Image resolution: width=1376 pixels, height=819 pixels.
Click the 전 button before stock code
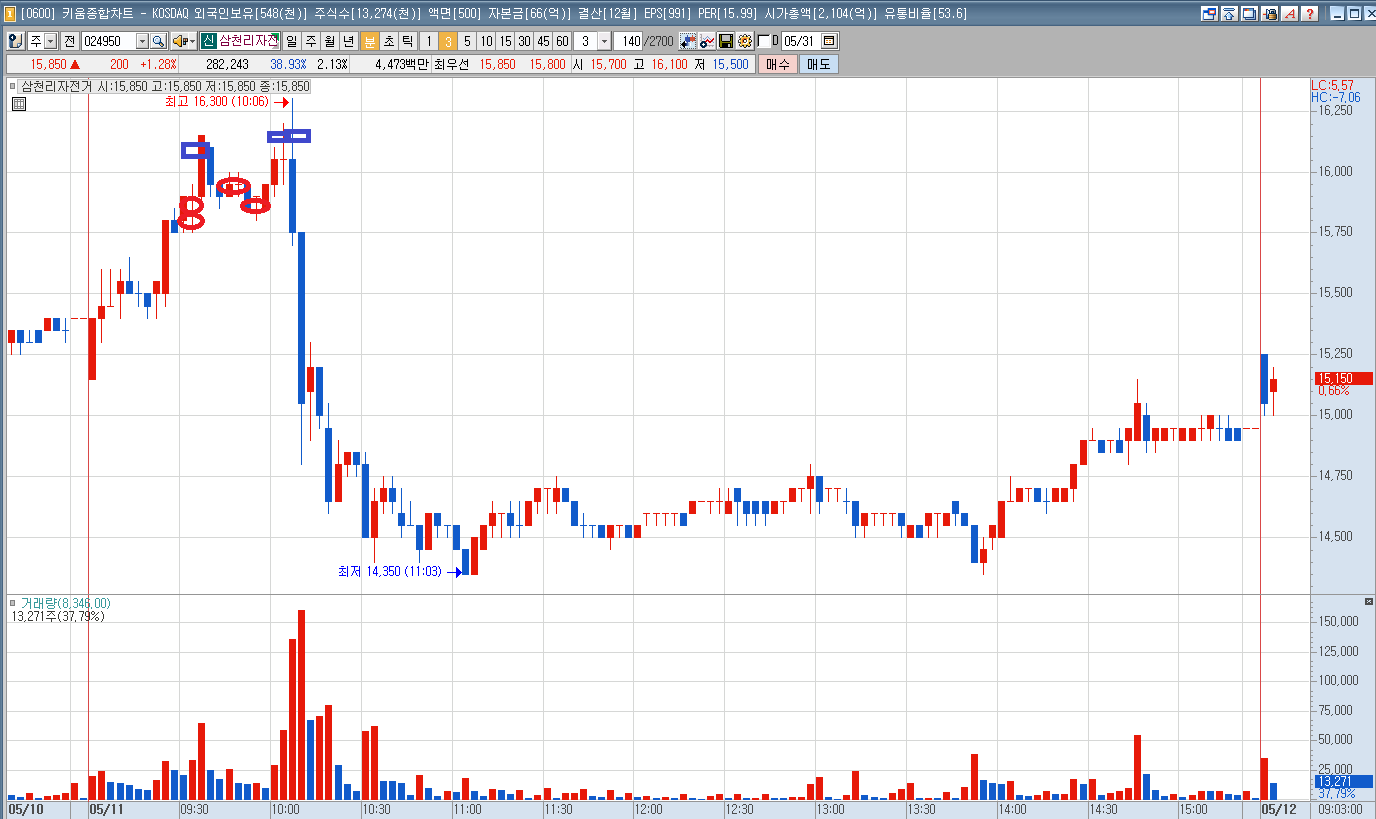pyautogui.click(x=69, y=41)
